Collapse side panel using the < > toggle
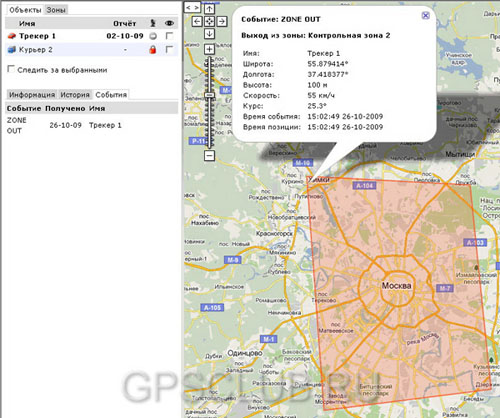The width and height of the screenshot is (500, 418). 193,7
